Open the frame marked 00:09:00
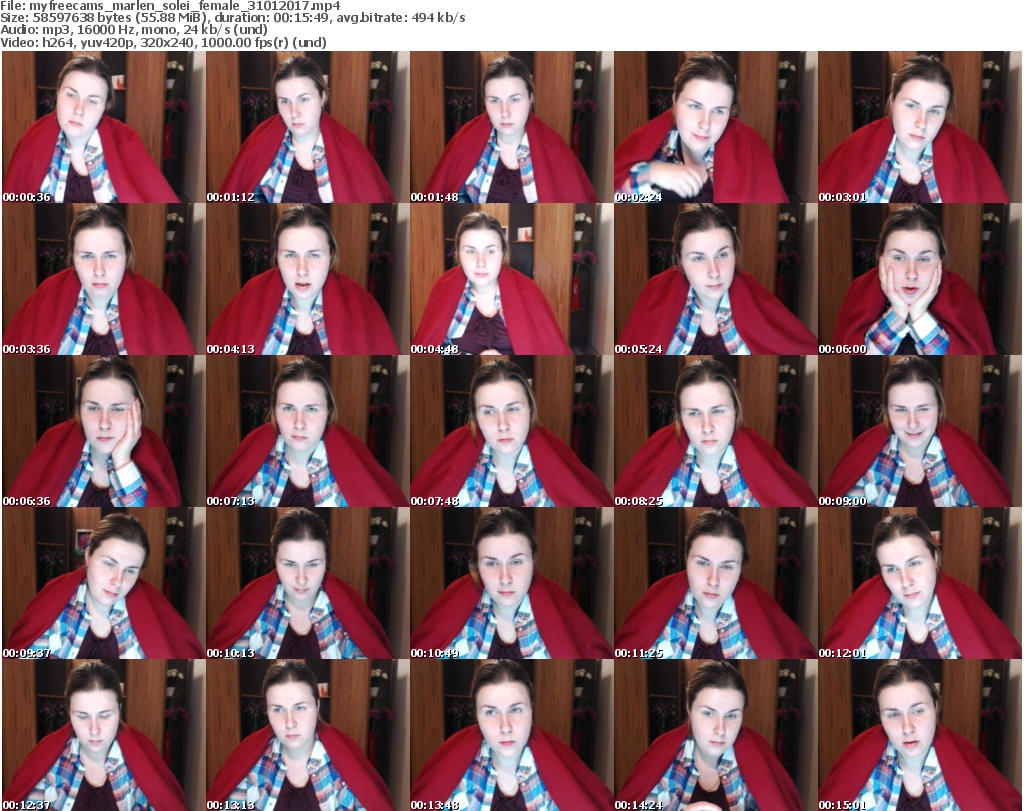Image resolution: width=1024 pixels, height=811 pixels. coord(919,432)
